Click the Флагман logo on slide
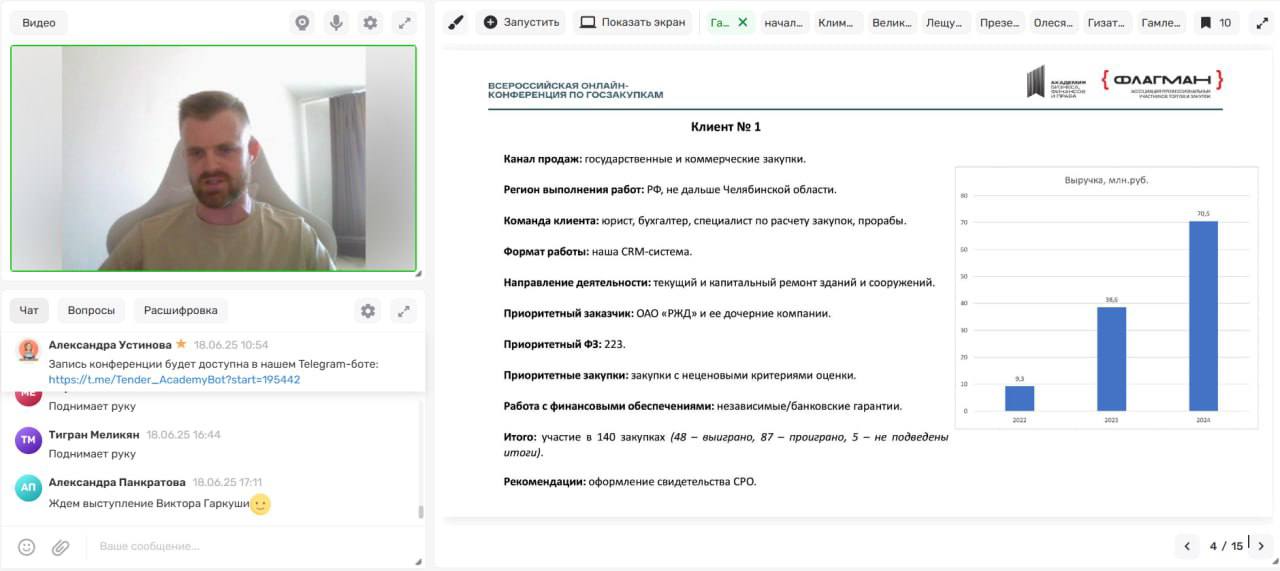 1162,83
